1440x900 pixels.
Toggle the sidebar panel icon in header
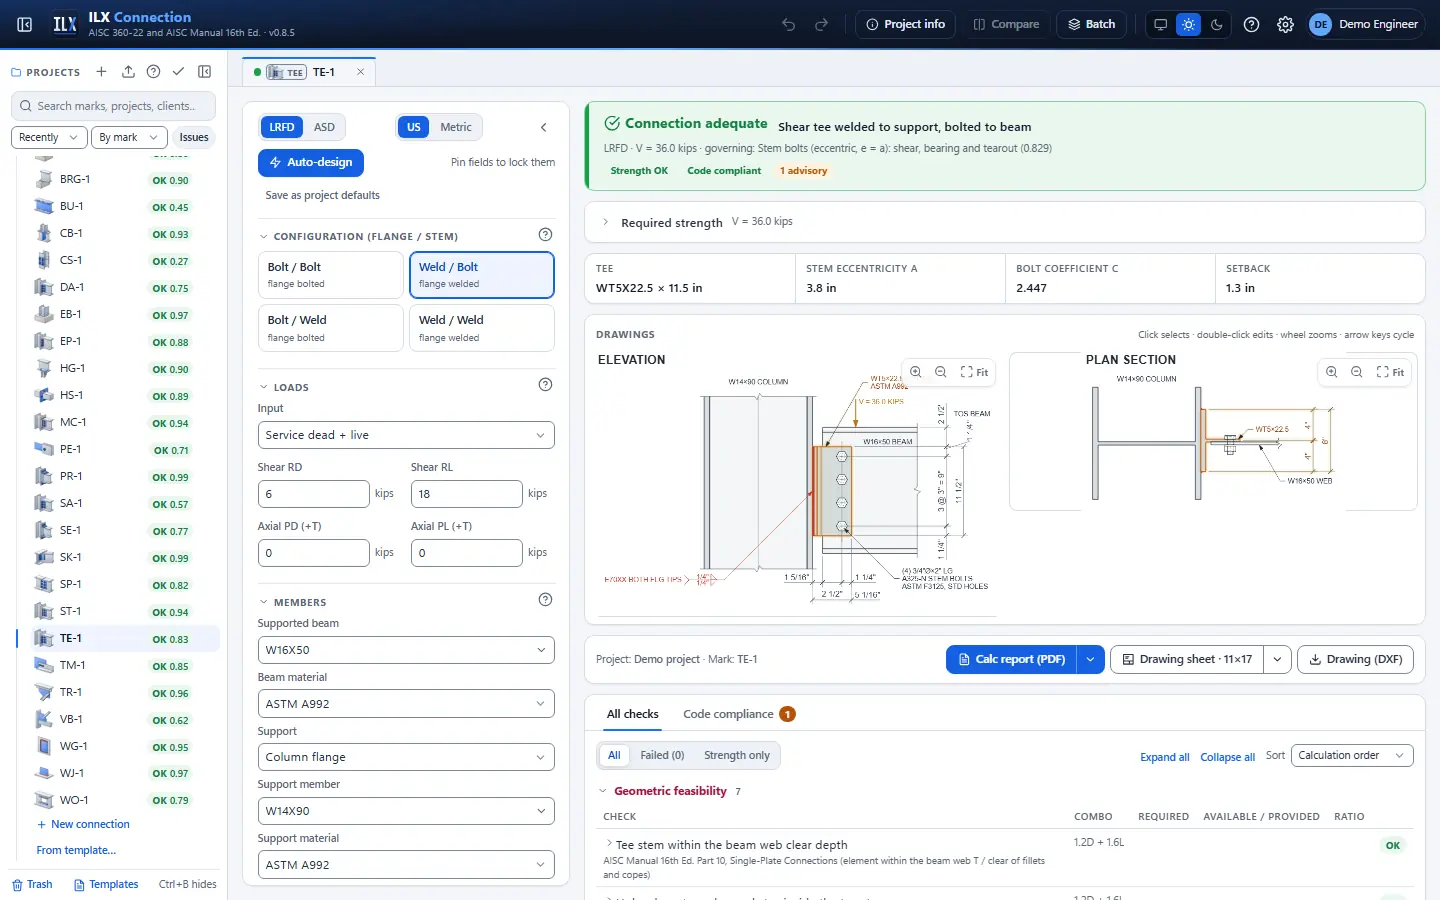[x=25, y=24]
